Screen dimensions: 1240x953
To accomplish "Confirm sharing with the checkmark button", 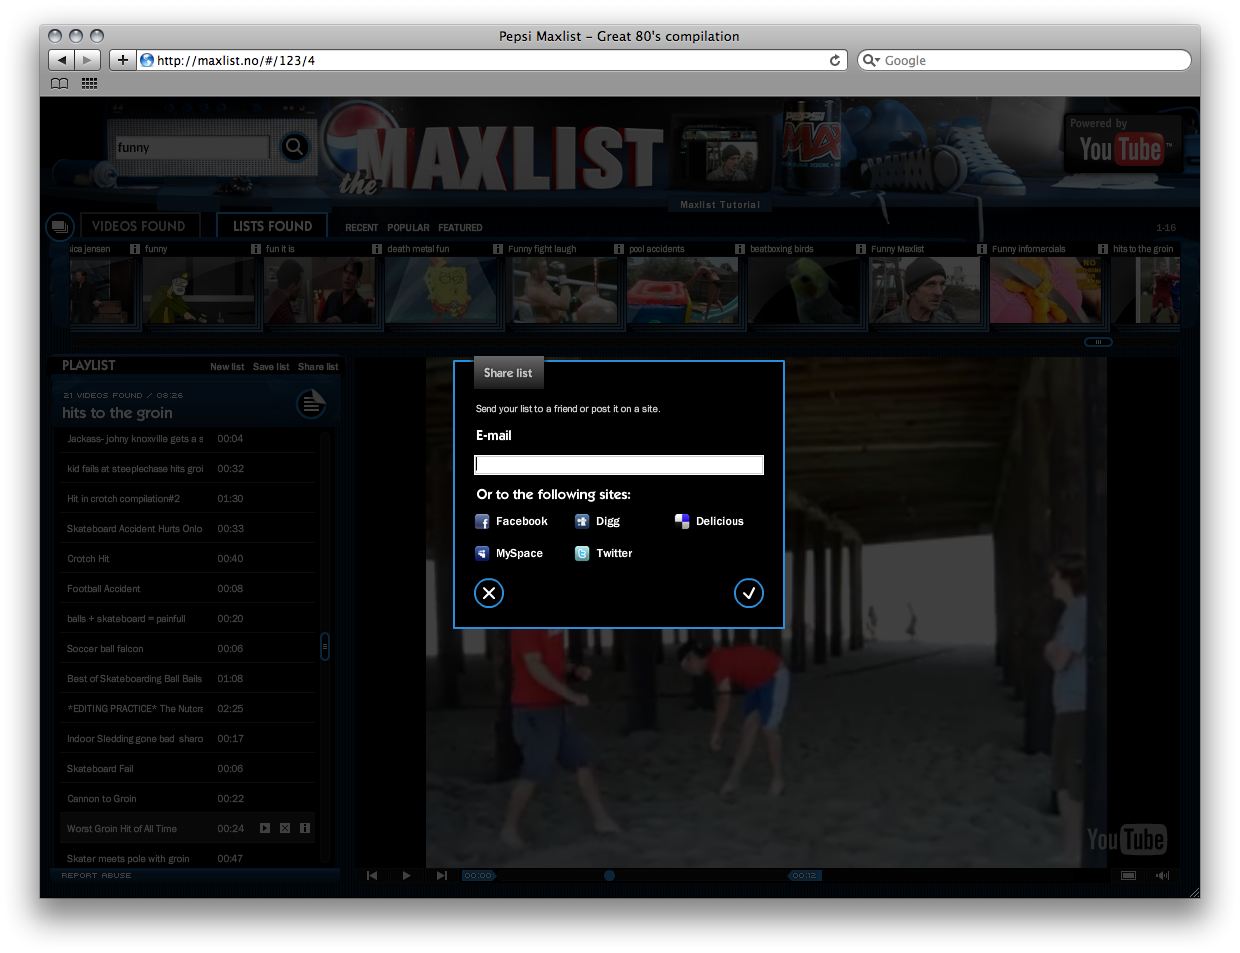I will point(749,593).
